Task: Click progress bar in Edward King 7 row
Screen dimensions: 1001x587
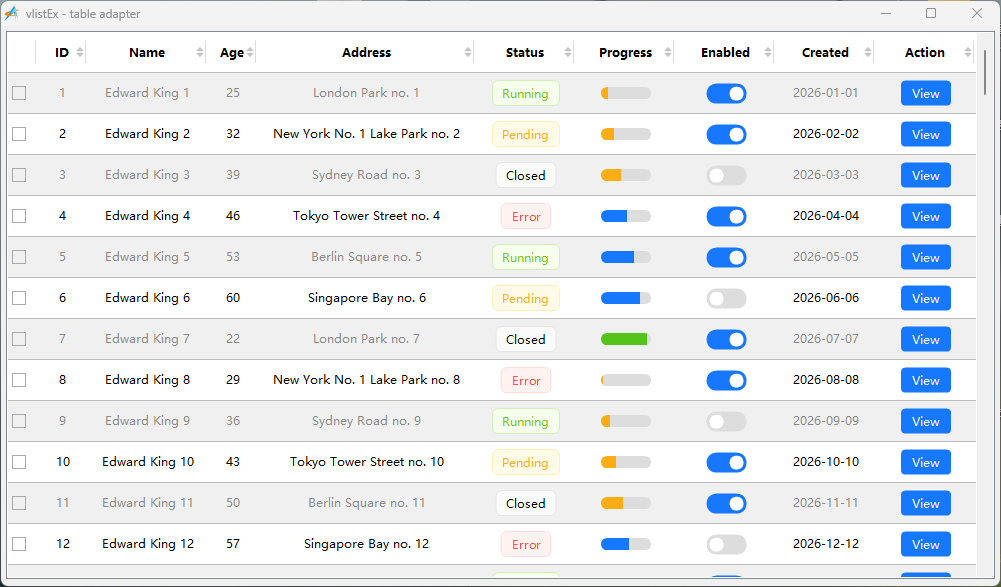Action: click(x=626, y=339)
